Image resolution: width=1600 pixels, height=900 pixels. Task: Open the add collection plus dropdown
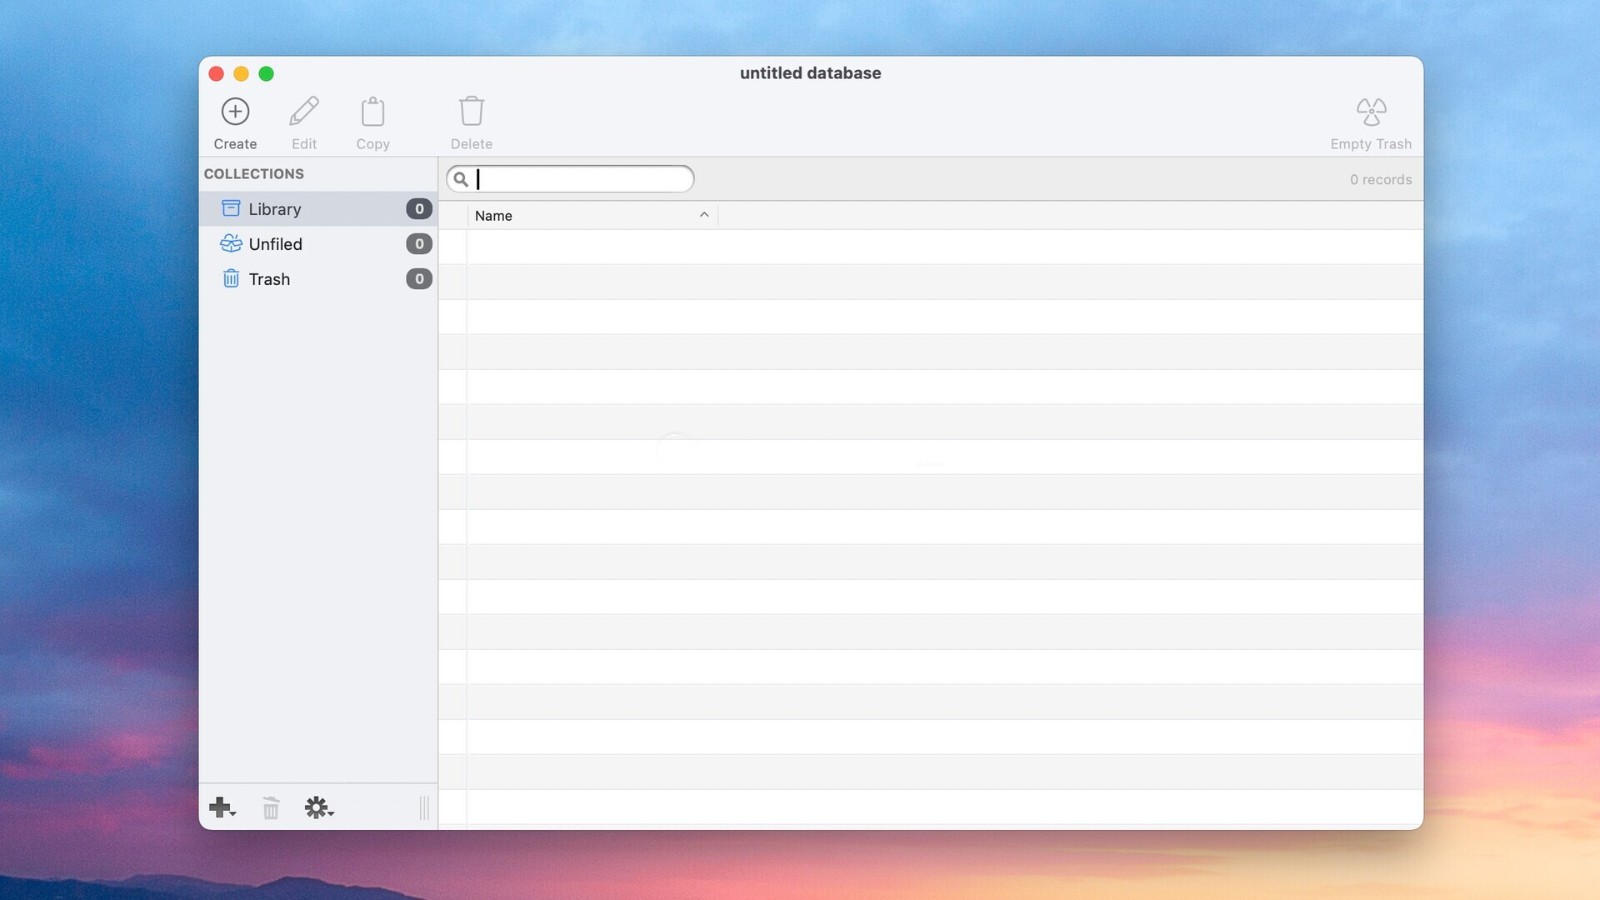click(222, 808)
